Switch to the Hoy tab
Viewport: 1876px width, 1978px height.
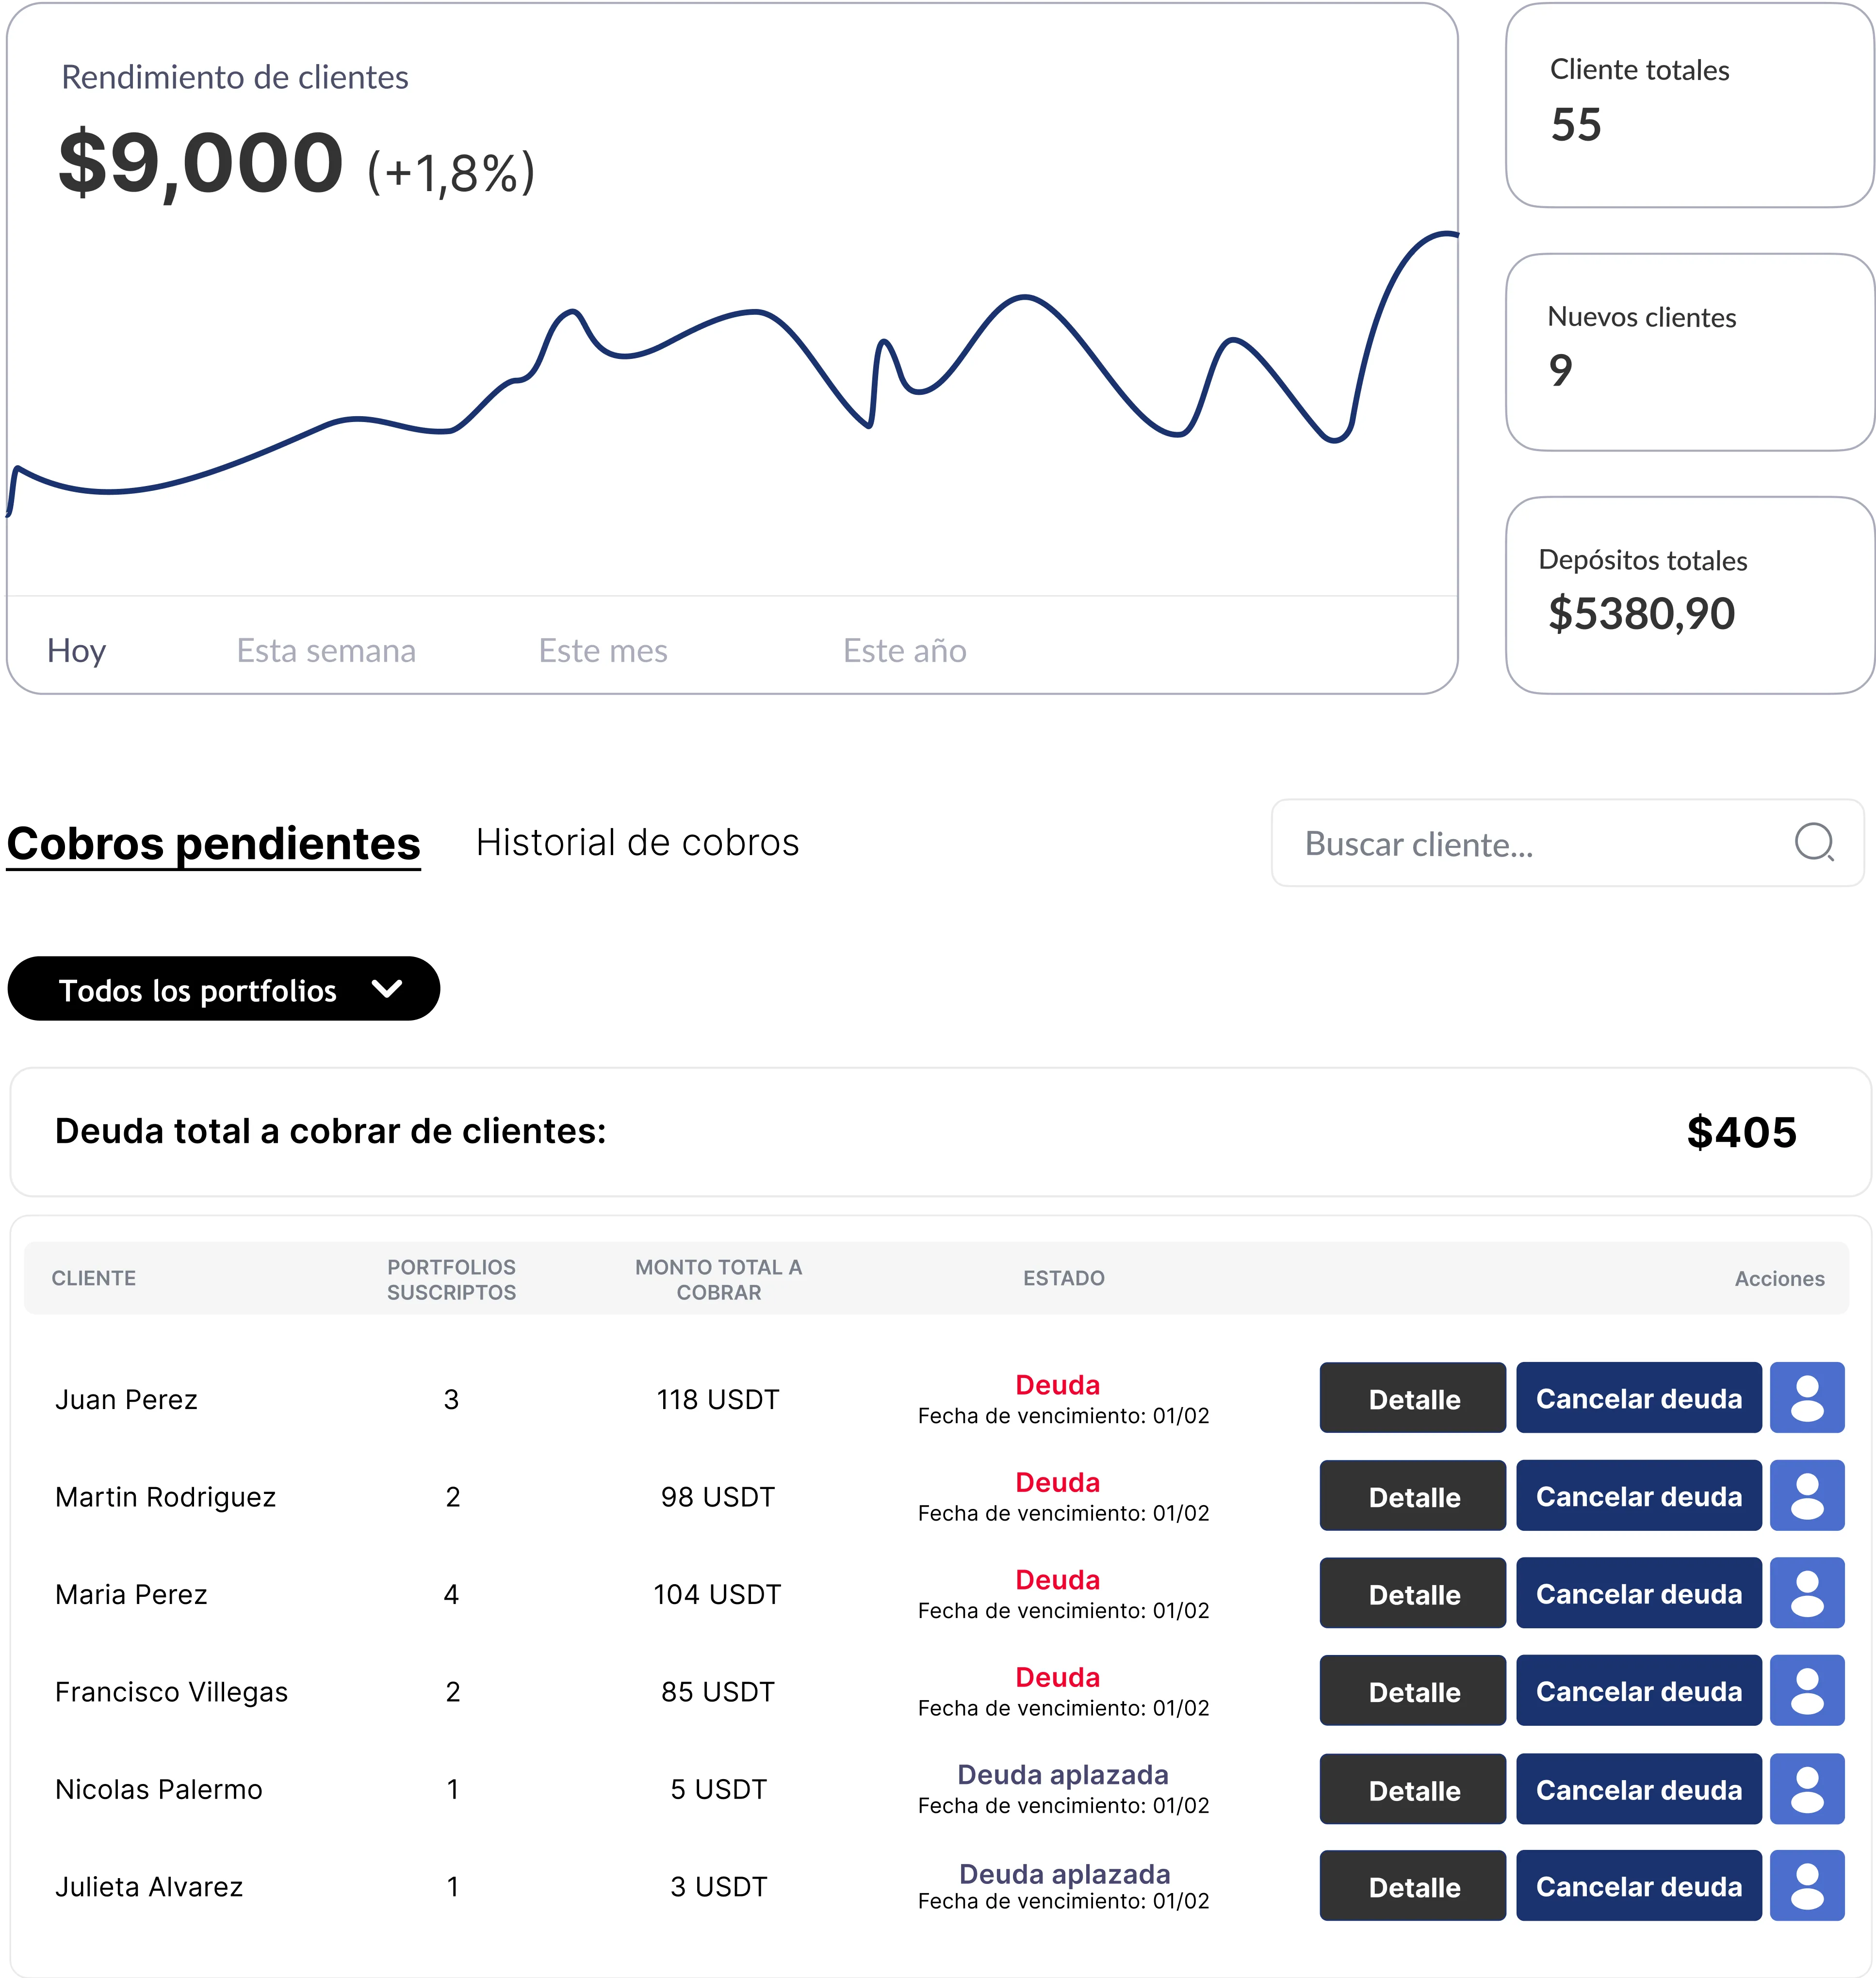[x=76, y=651]
